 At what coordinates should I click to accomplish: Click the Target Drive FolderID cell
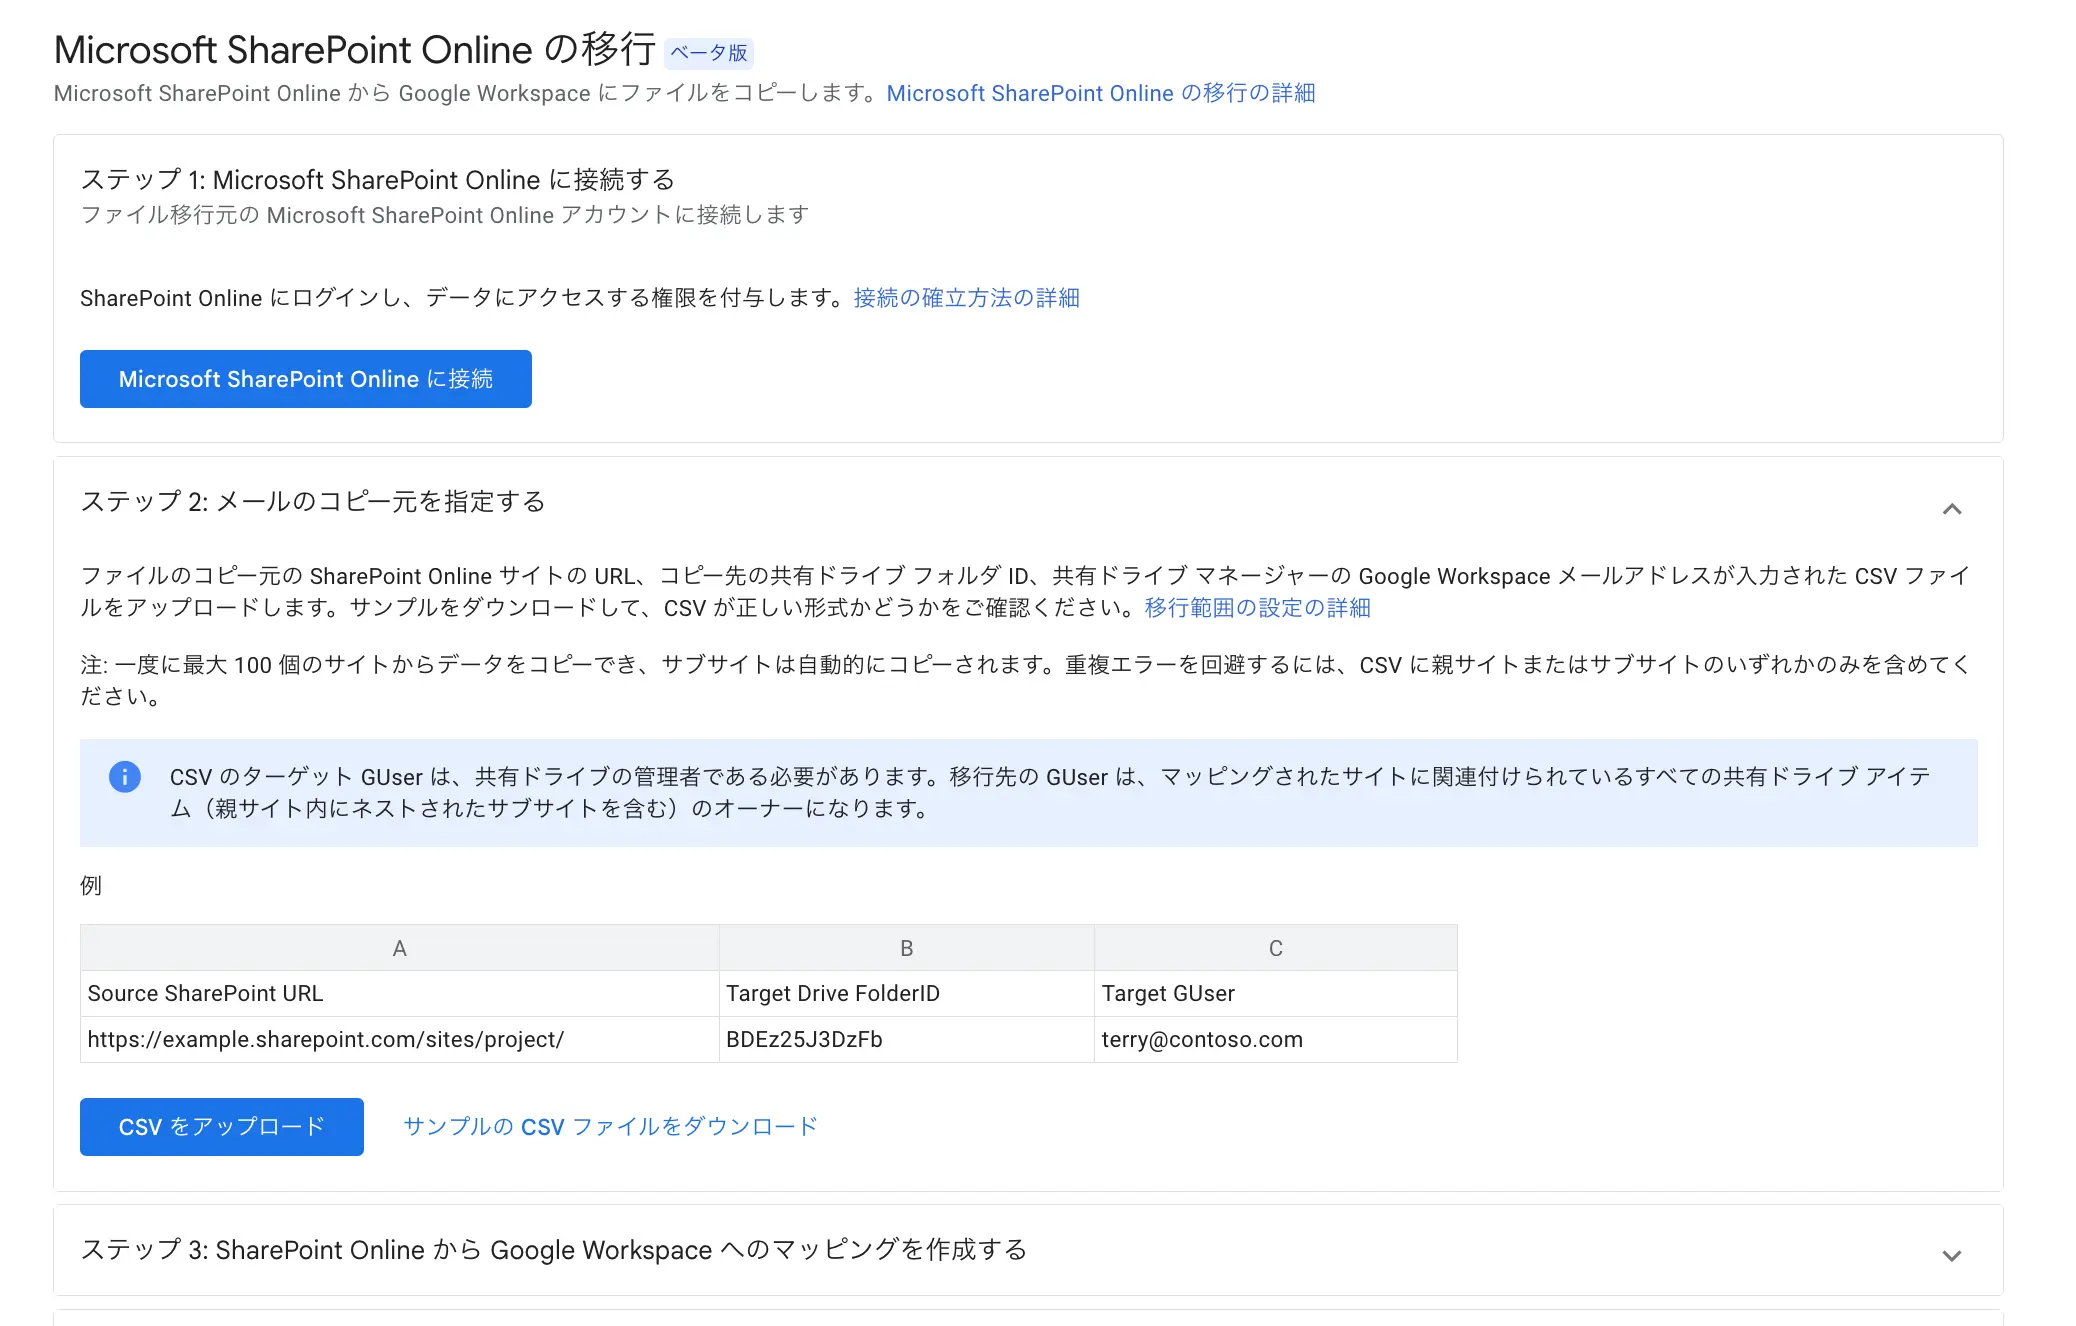(x=907, y=994)
